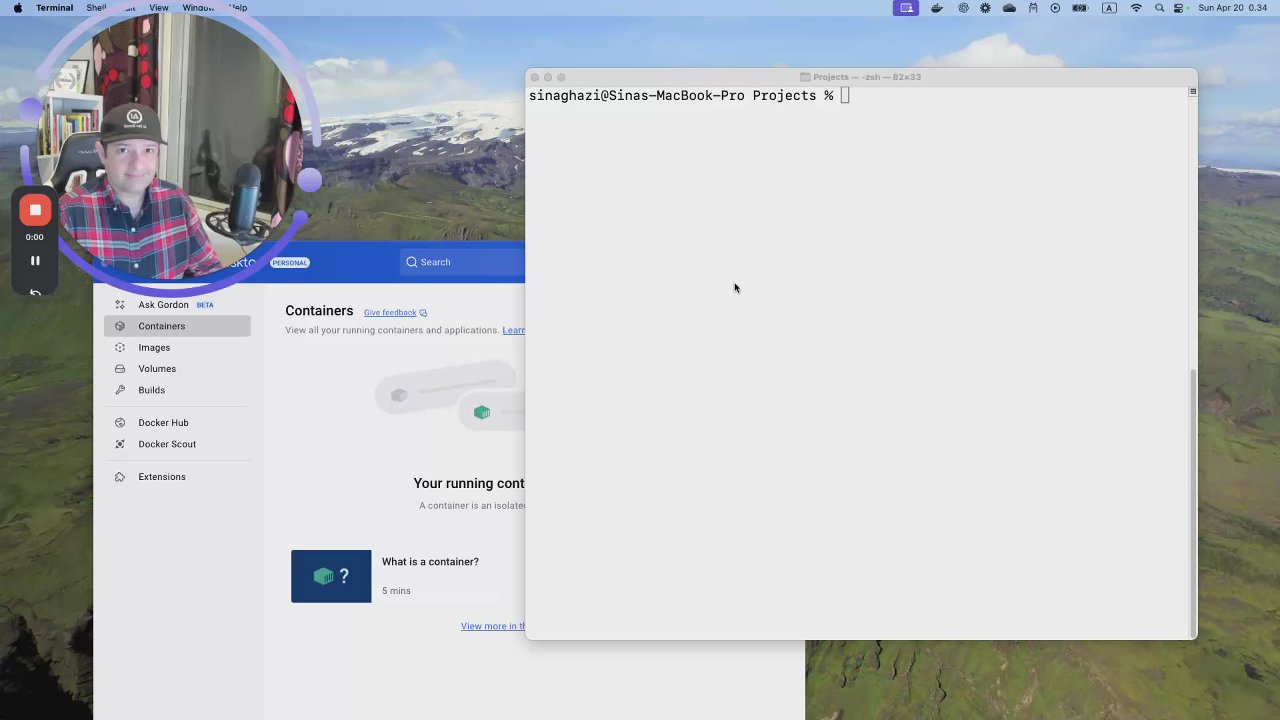Open the ChatGPT menu bar icon

point(963,8)
